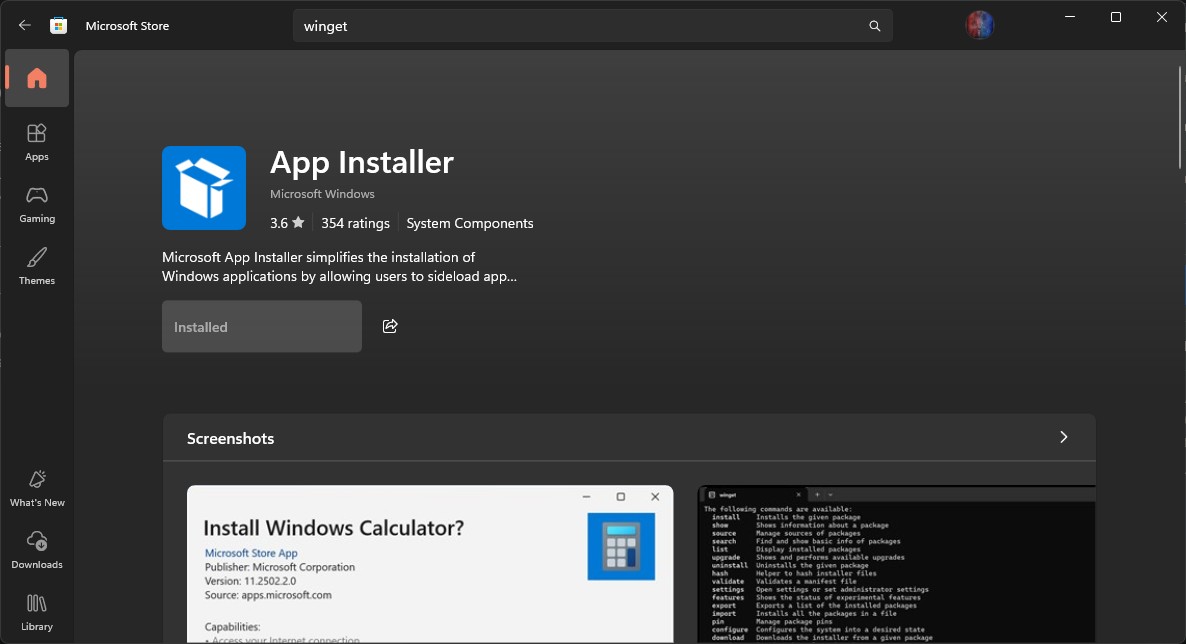Share the App Installer page
1186x644 pixels.
pos(390,325)
